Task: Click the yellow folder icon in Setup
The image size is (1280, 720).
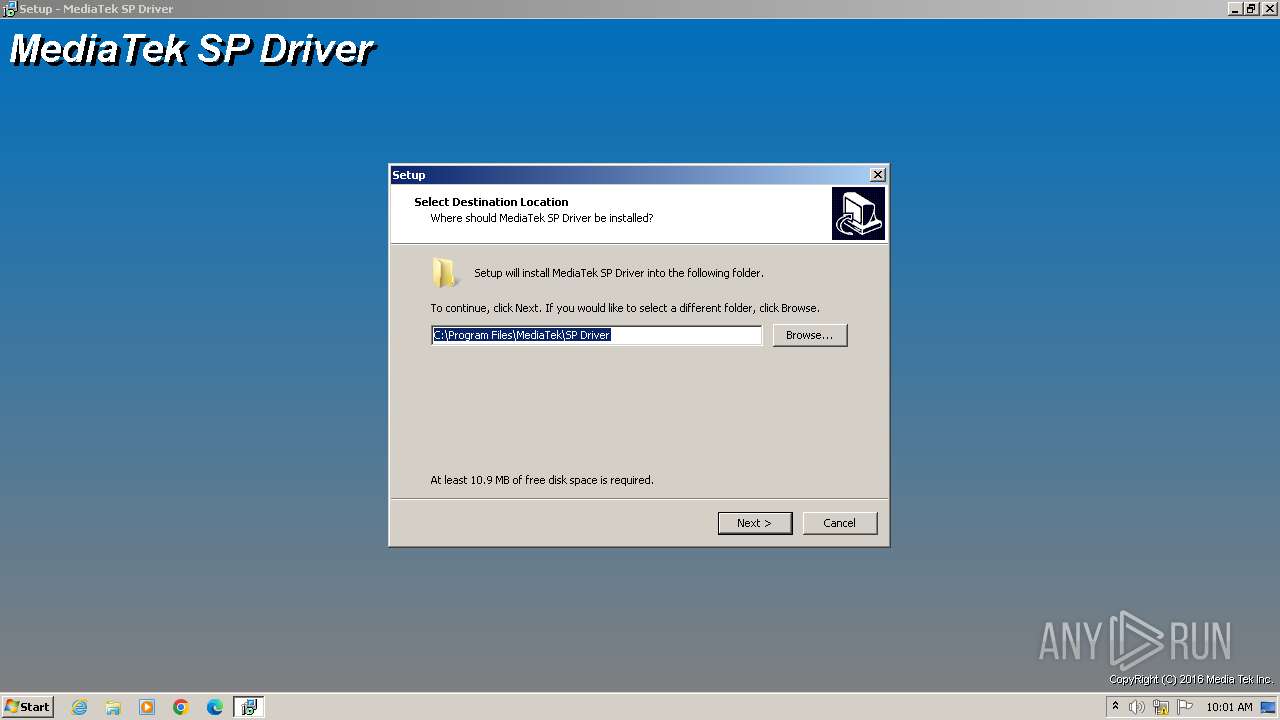Action: click(x=445, y=273)
